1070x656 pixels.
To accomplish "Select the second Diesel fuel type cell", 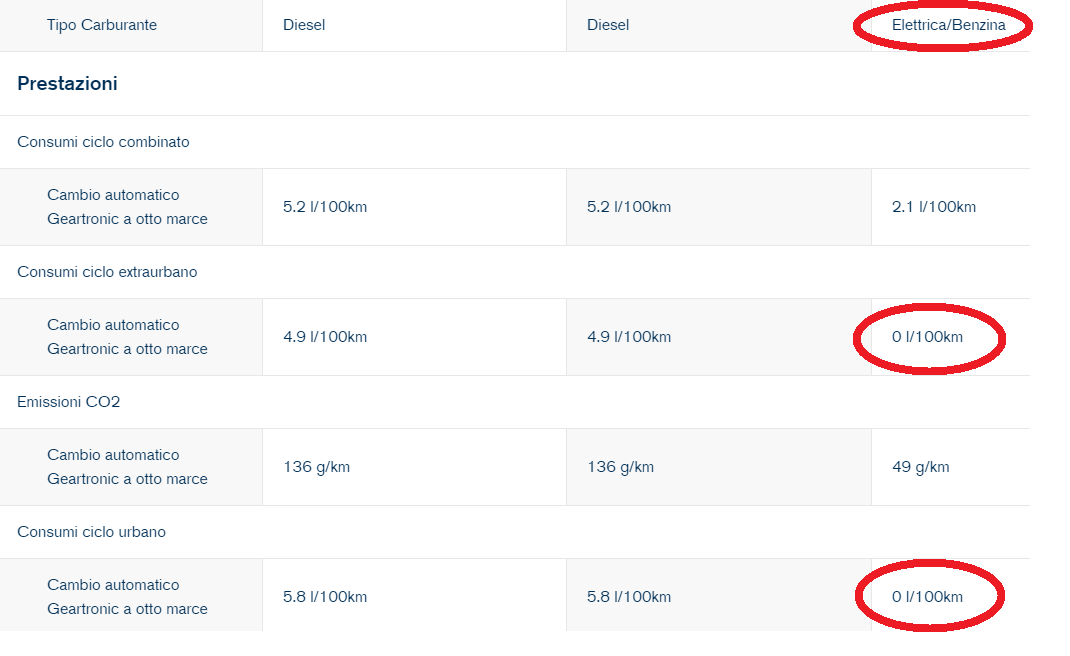I will (607, 25).
